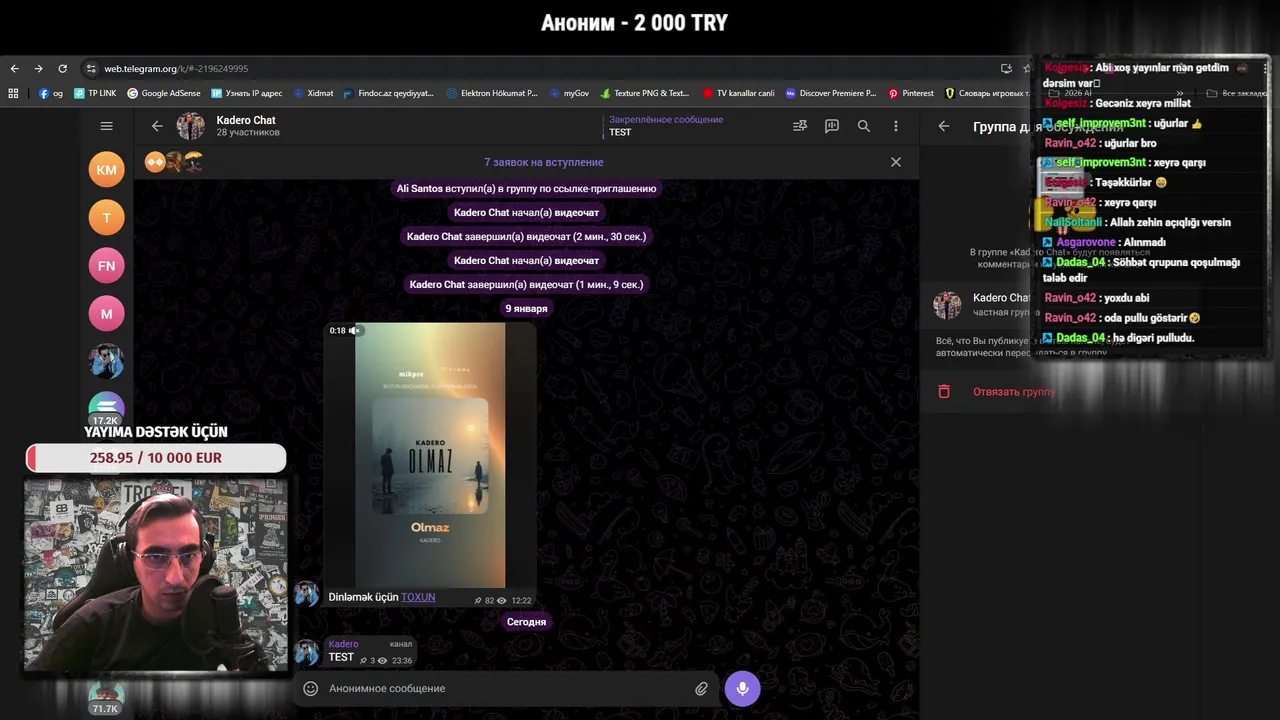
Task: Open the Texture PNG & Text bookmark
Action: (x=645, y=93)
